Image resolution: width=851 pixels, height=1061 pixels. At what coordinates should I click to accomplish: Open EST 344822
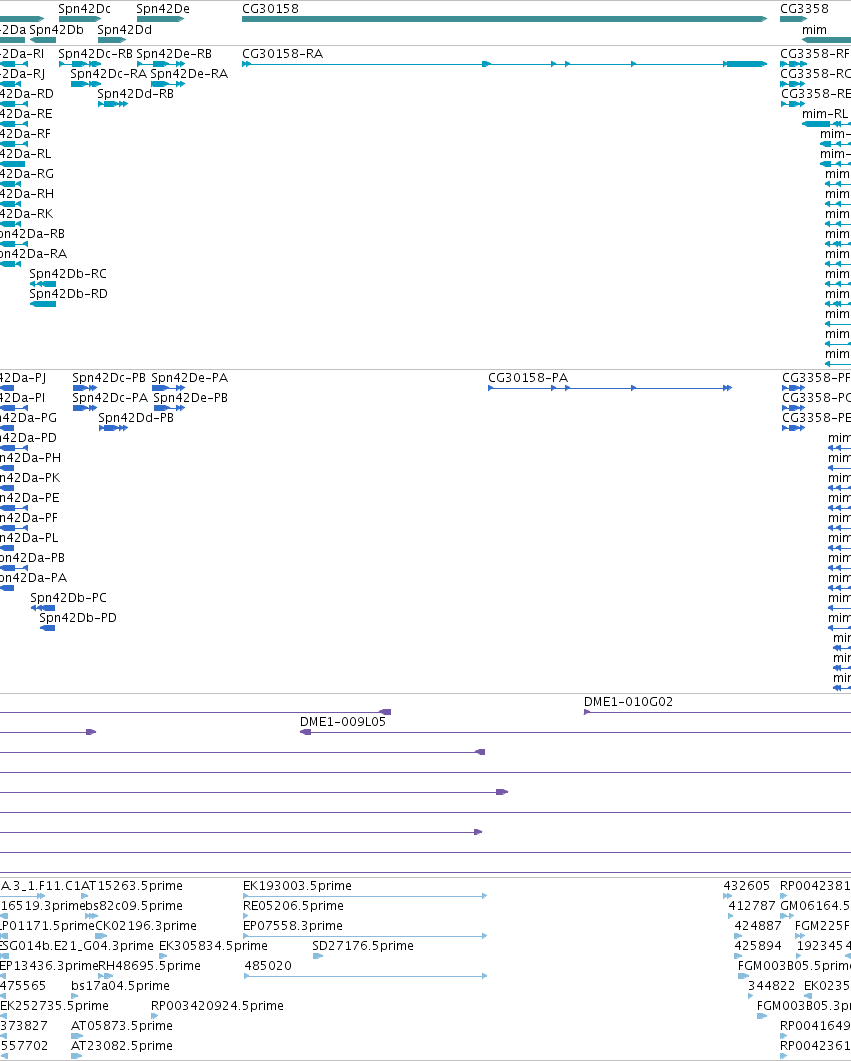[772, 986]
